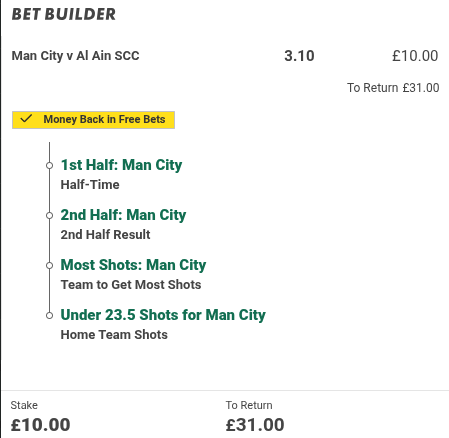Viewport: 449px width, 438px height.
Task: Click the checkmark icon in Money Back badge
Action: 26,119
